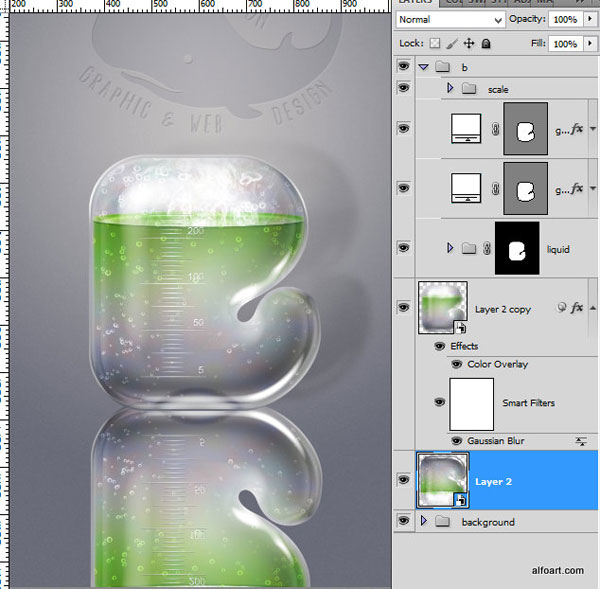Click the lock position move icon
600x589 pixels.
469,44
